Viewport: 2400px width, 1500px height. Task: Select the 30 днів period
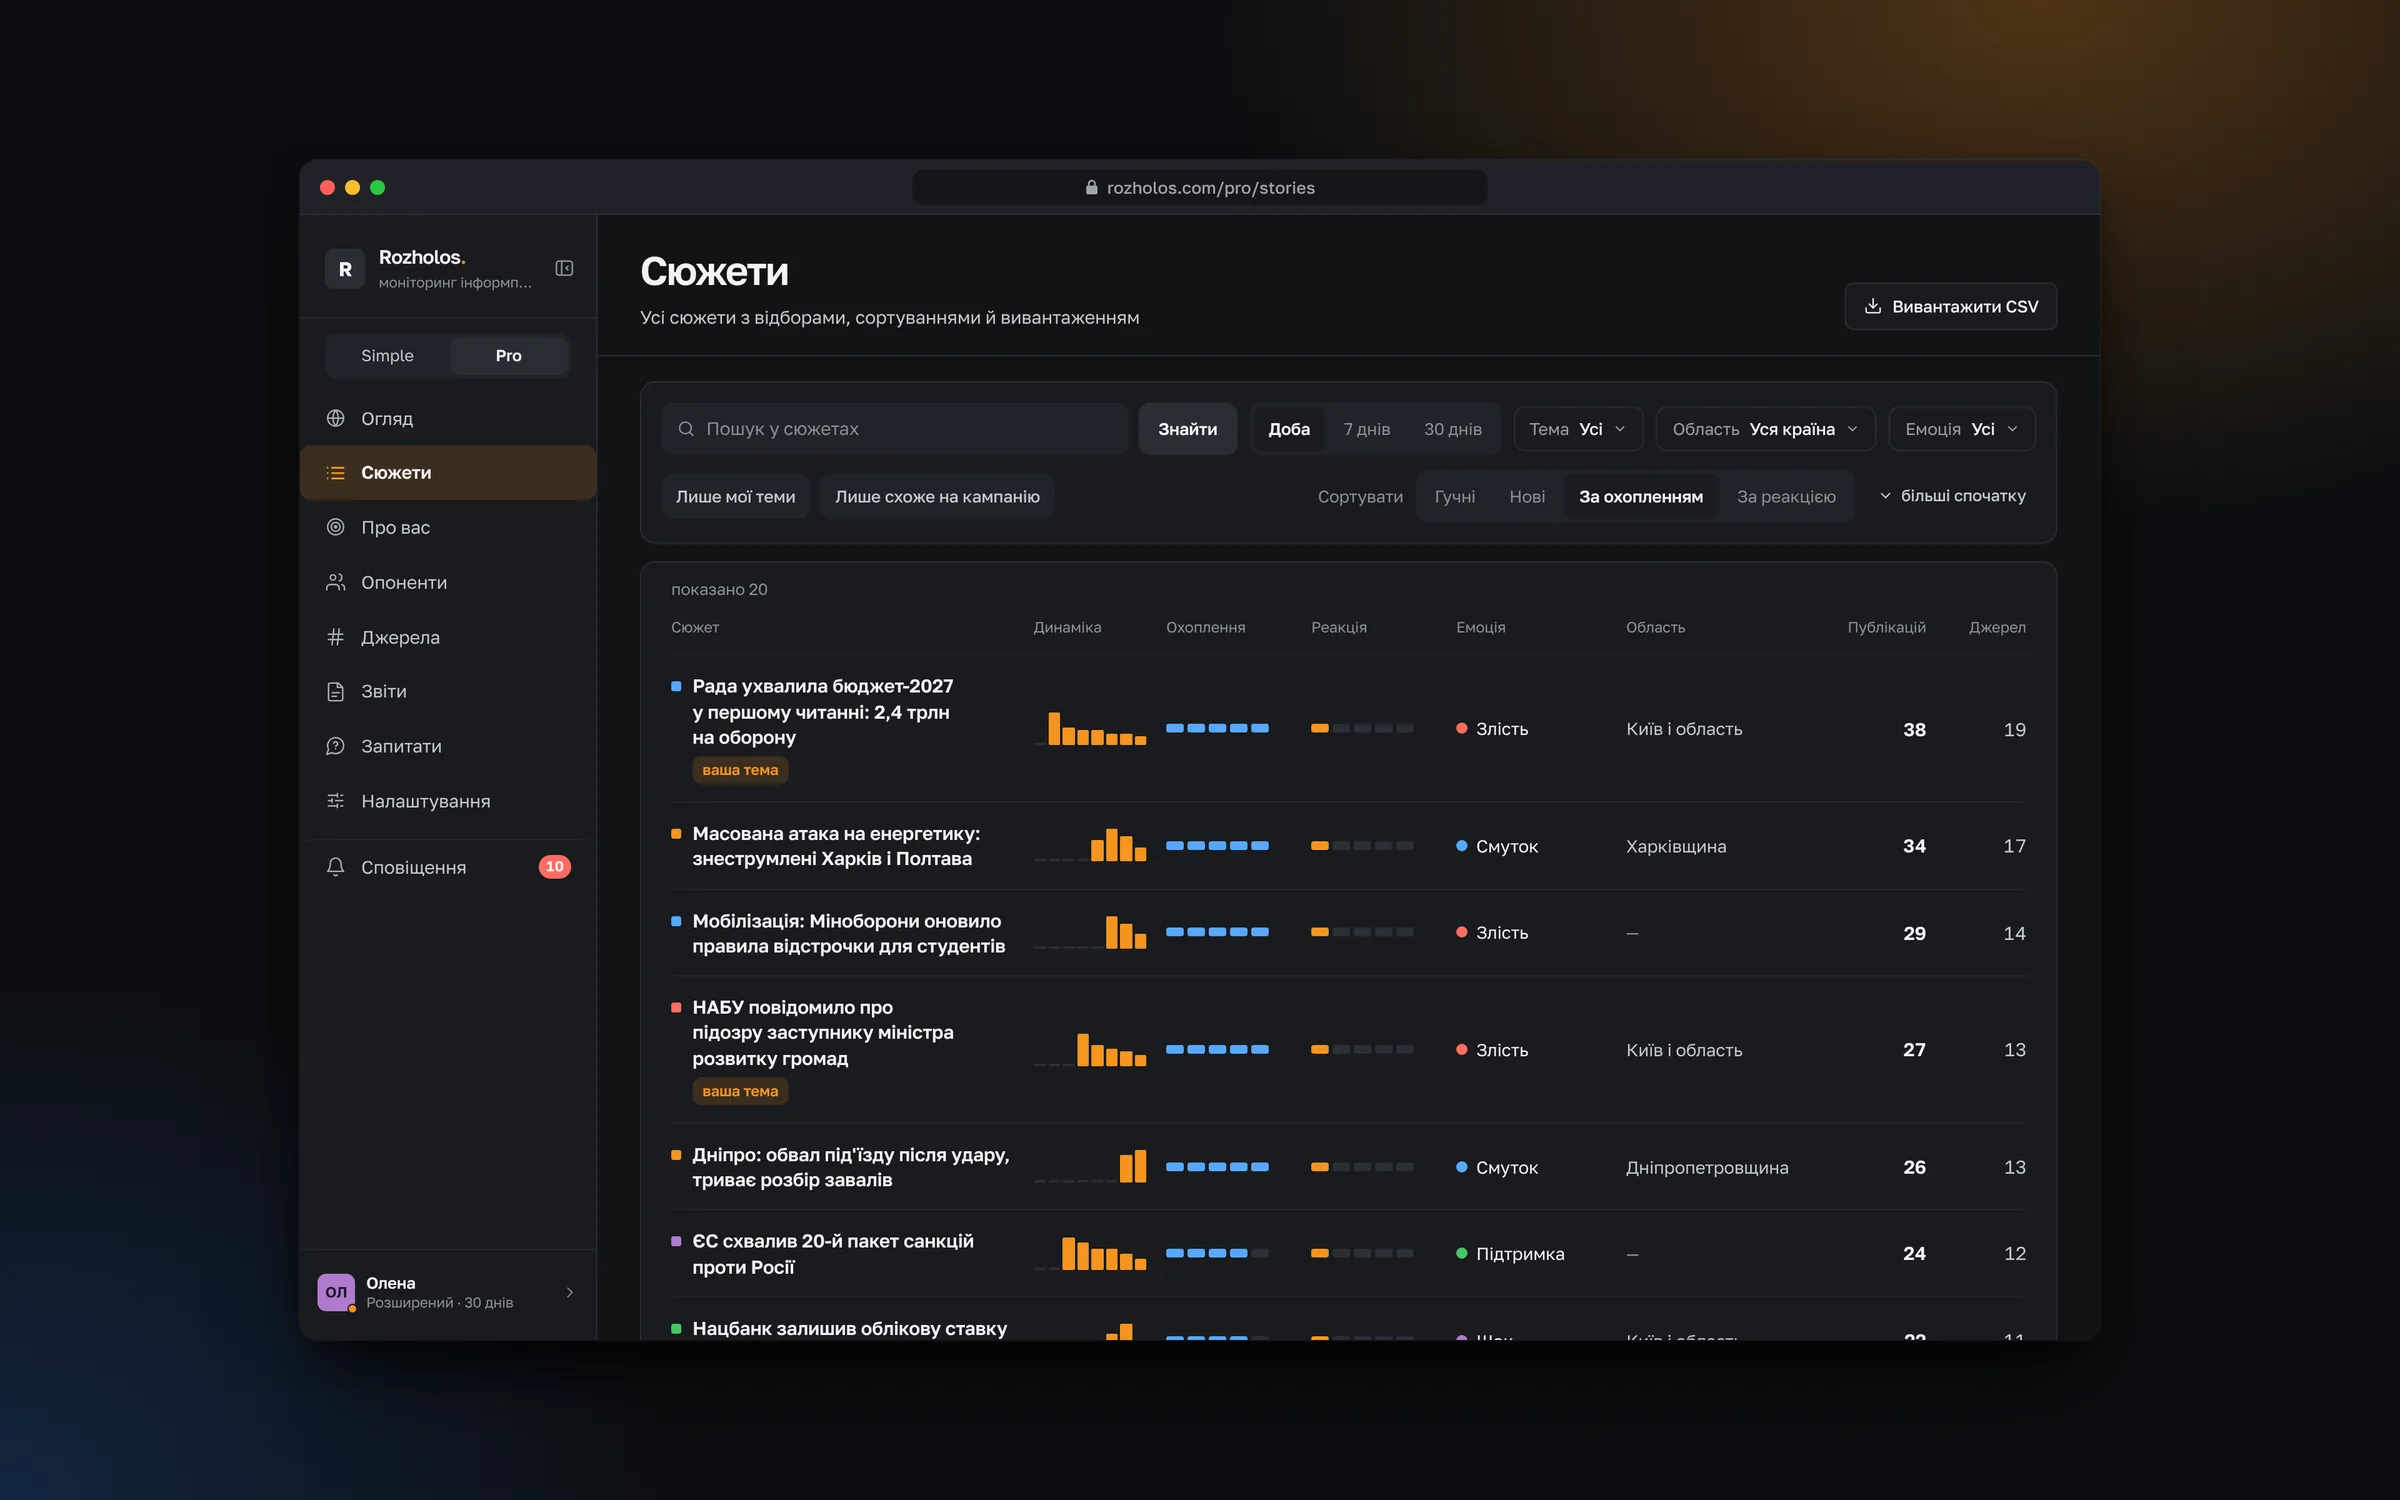(x=1452, y=429)
